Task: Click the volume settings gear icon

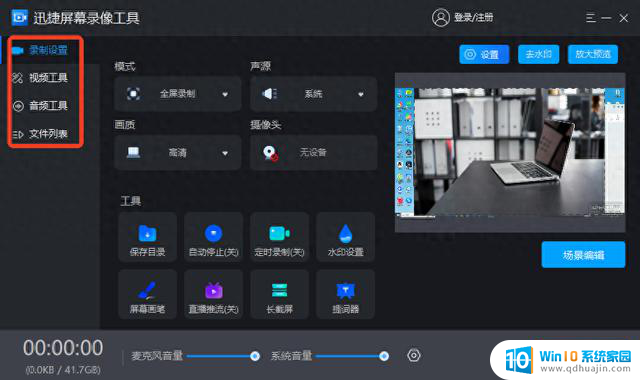Action: pyautogui.click(x=413, y=356)
